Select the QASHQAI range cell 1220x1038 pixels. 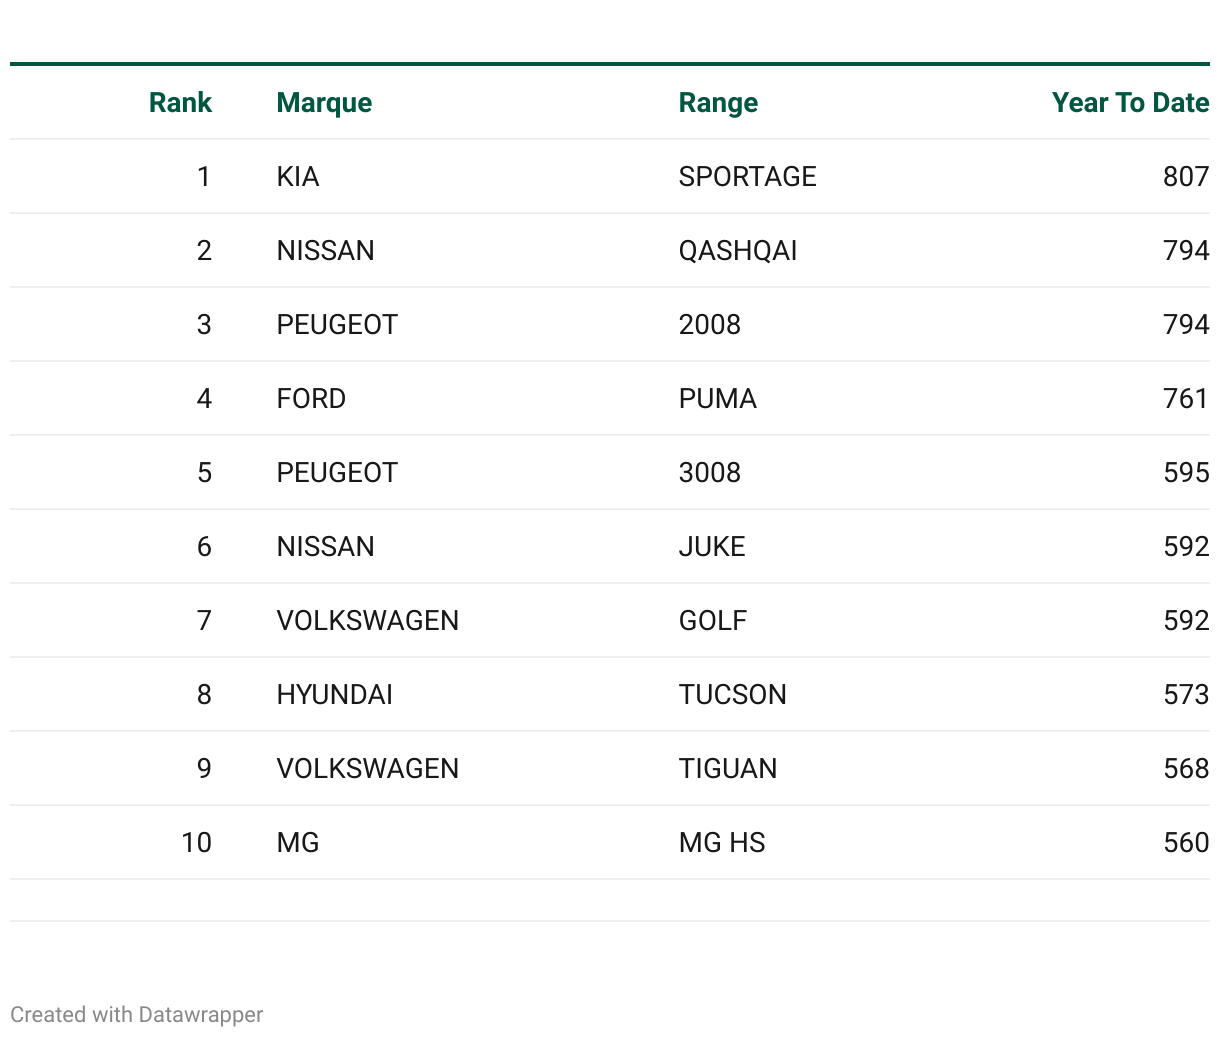(x=738, y=251)
